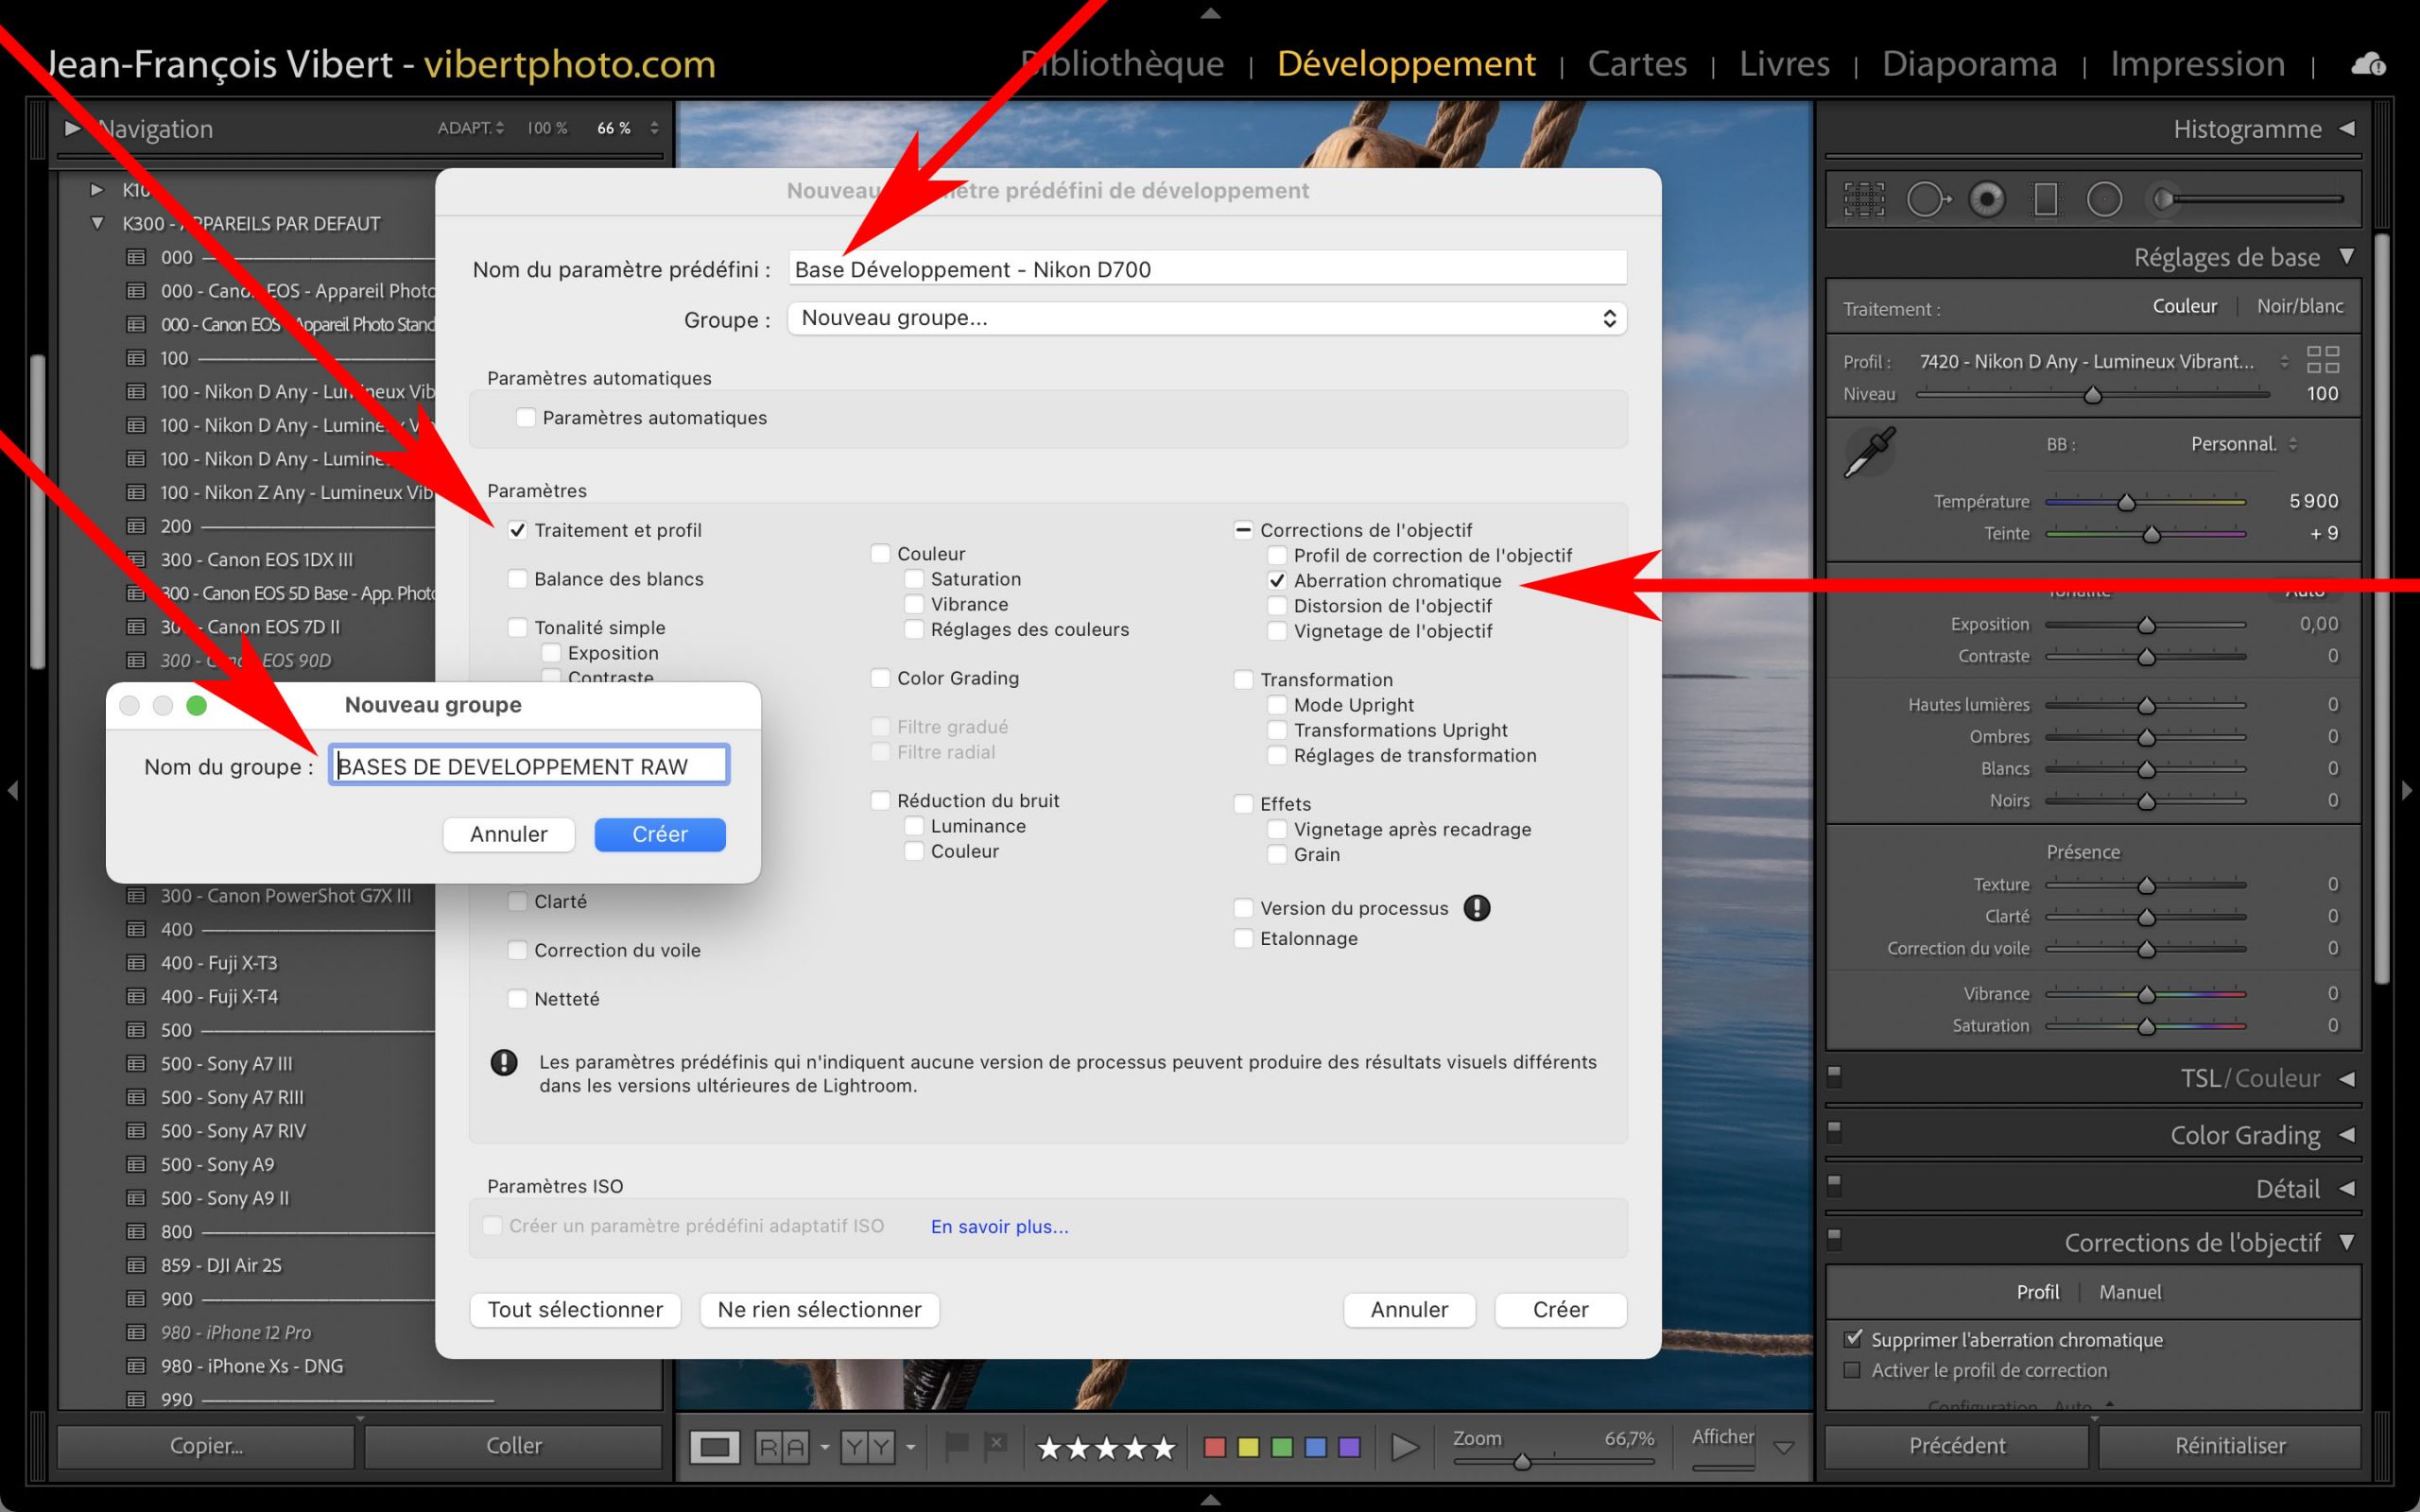Open the Groupe dropdown menu

point(1206,319)
